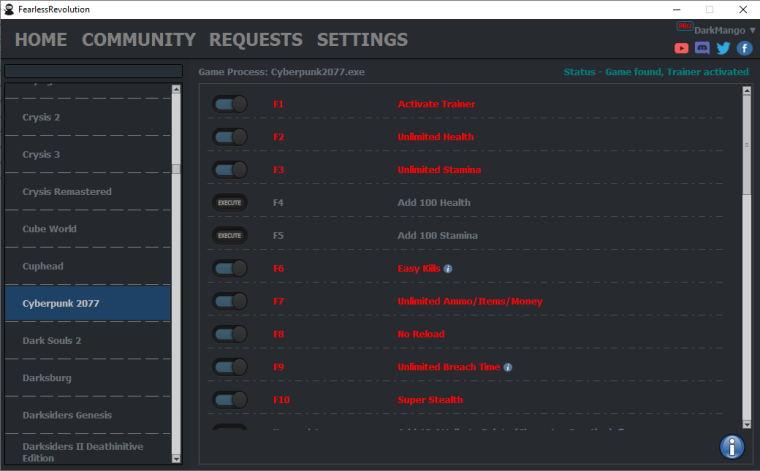Viewport: 760px width, 471px height.
Task: Expand the DarkMango account dropdown
Action: click(752, 30)
